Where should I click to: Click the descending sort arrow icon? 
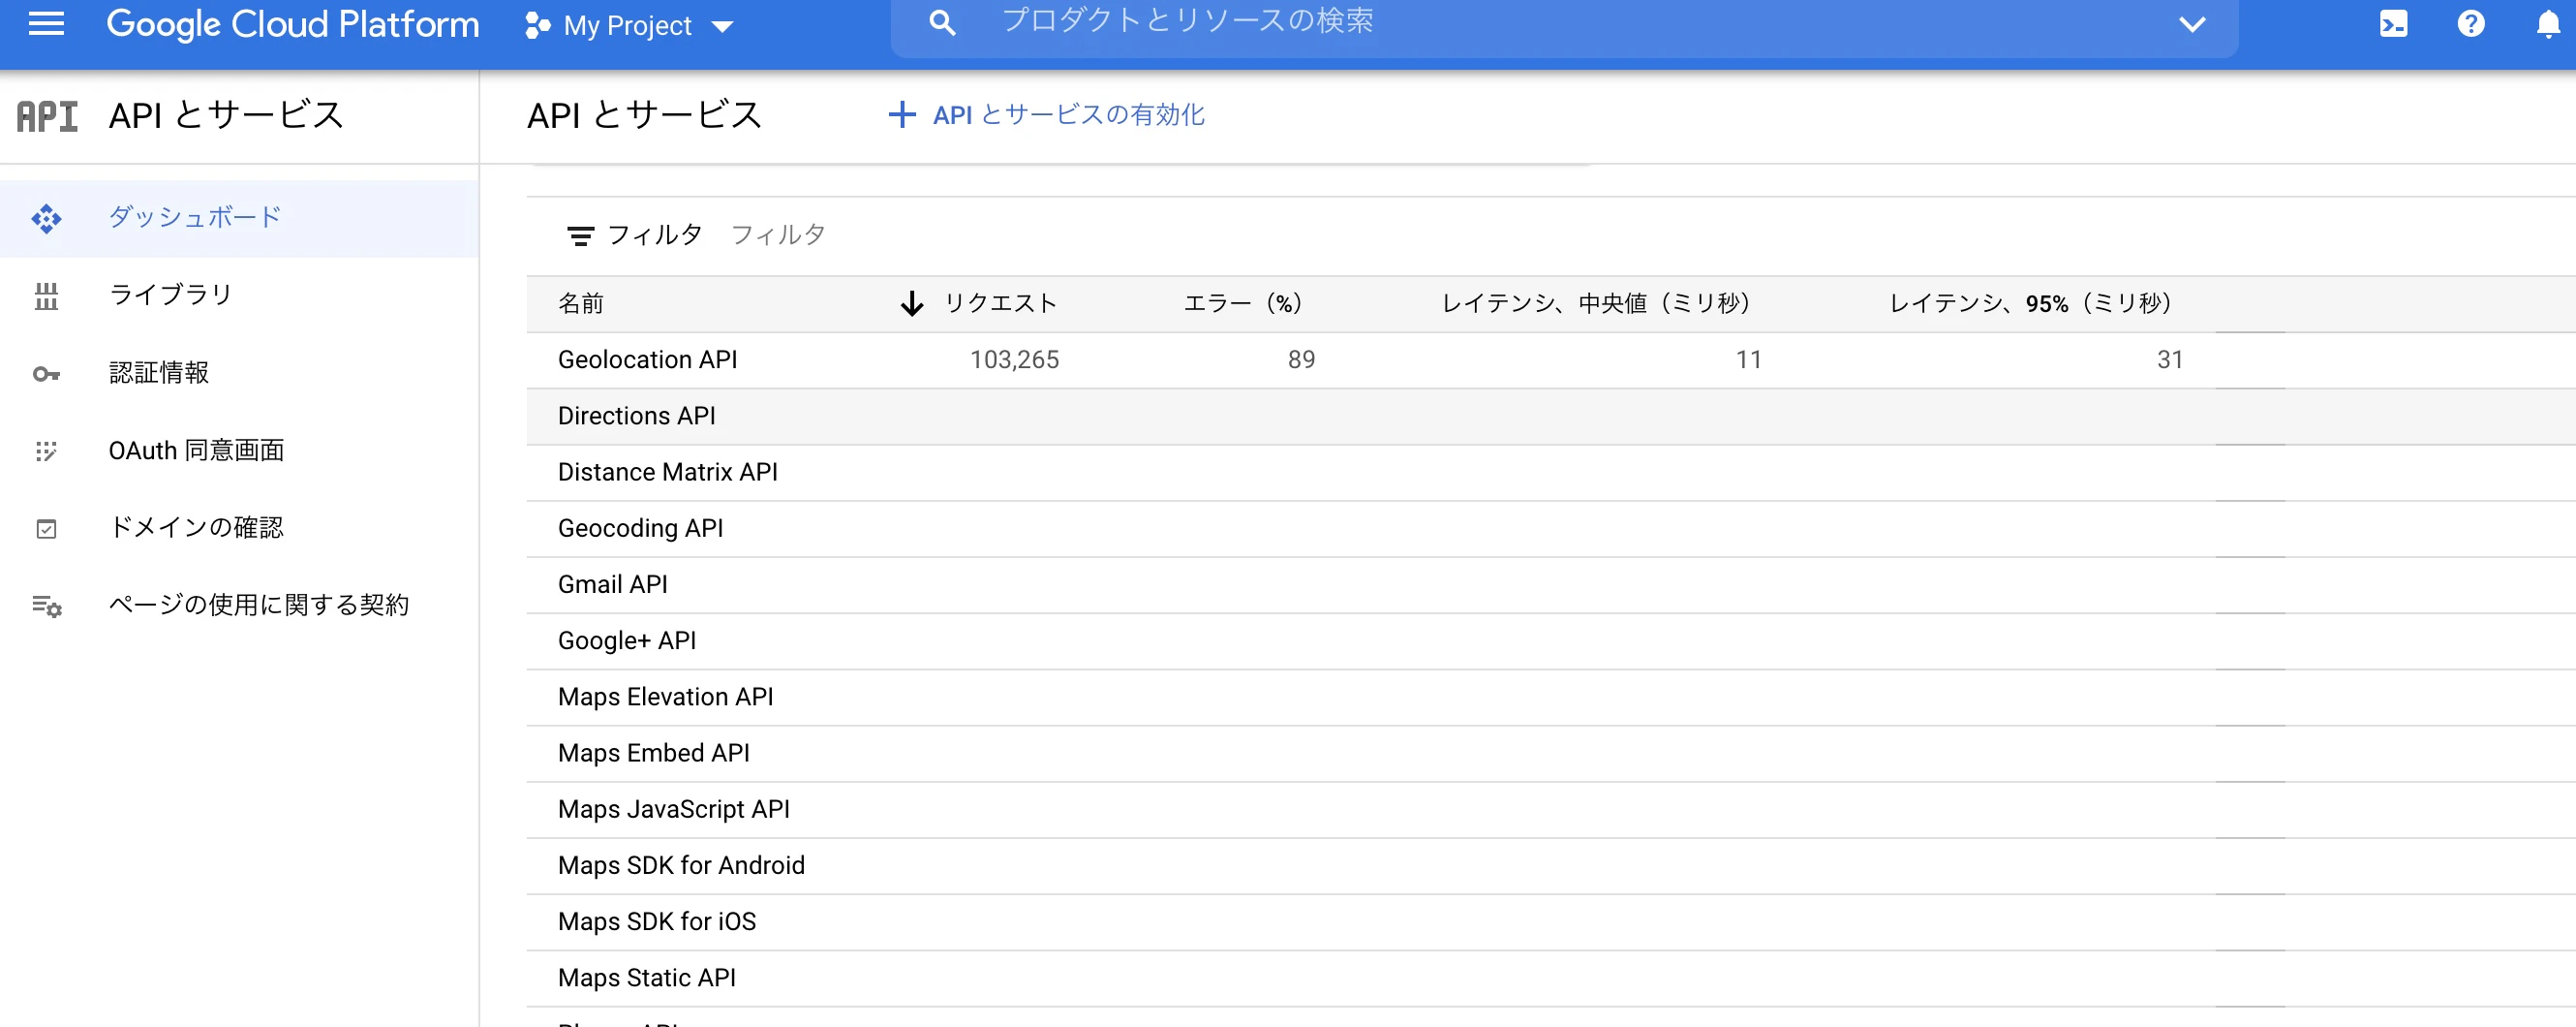[911, 303]
